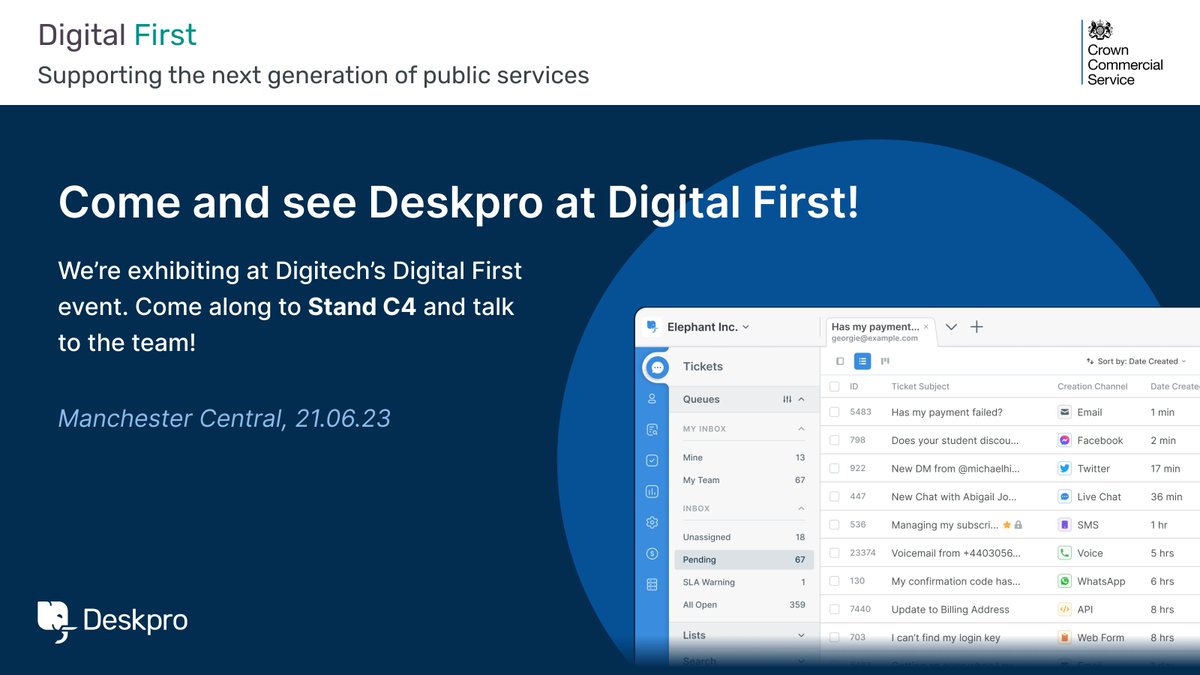
Task: Expand the Lists section chevron
Action: [x=801, y=635]
